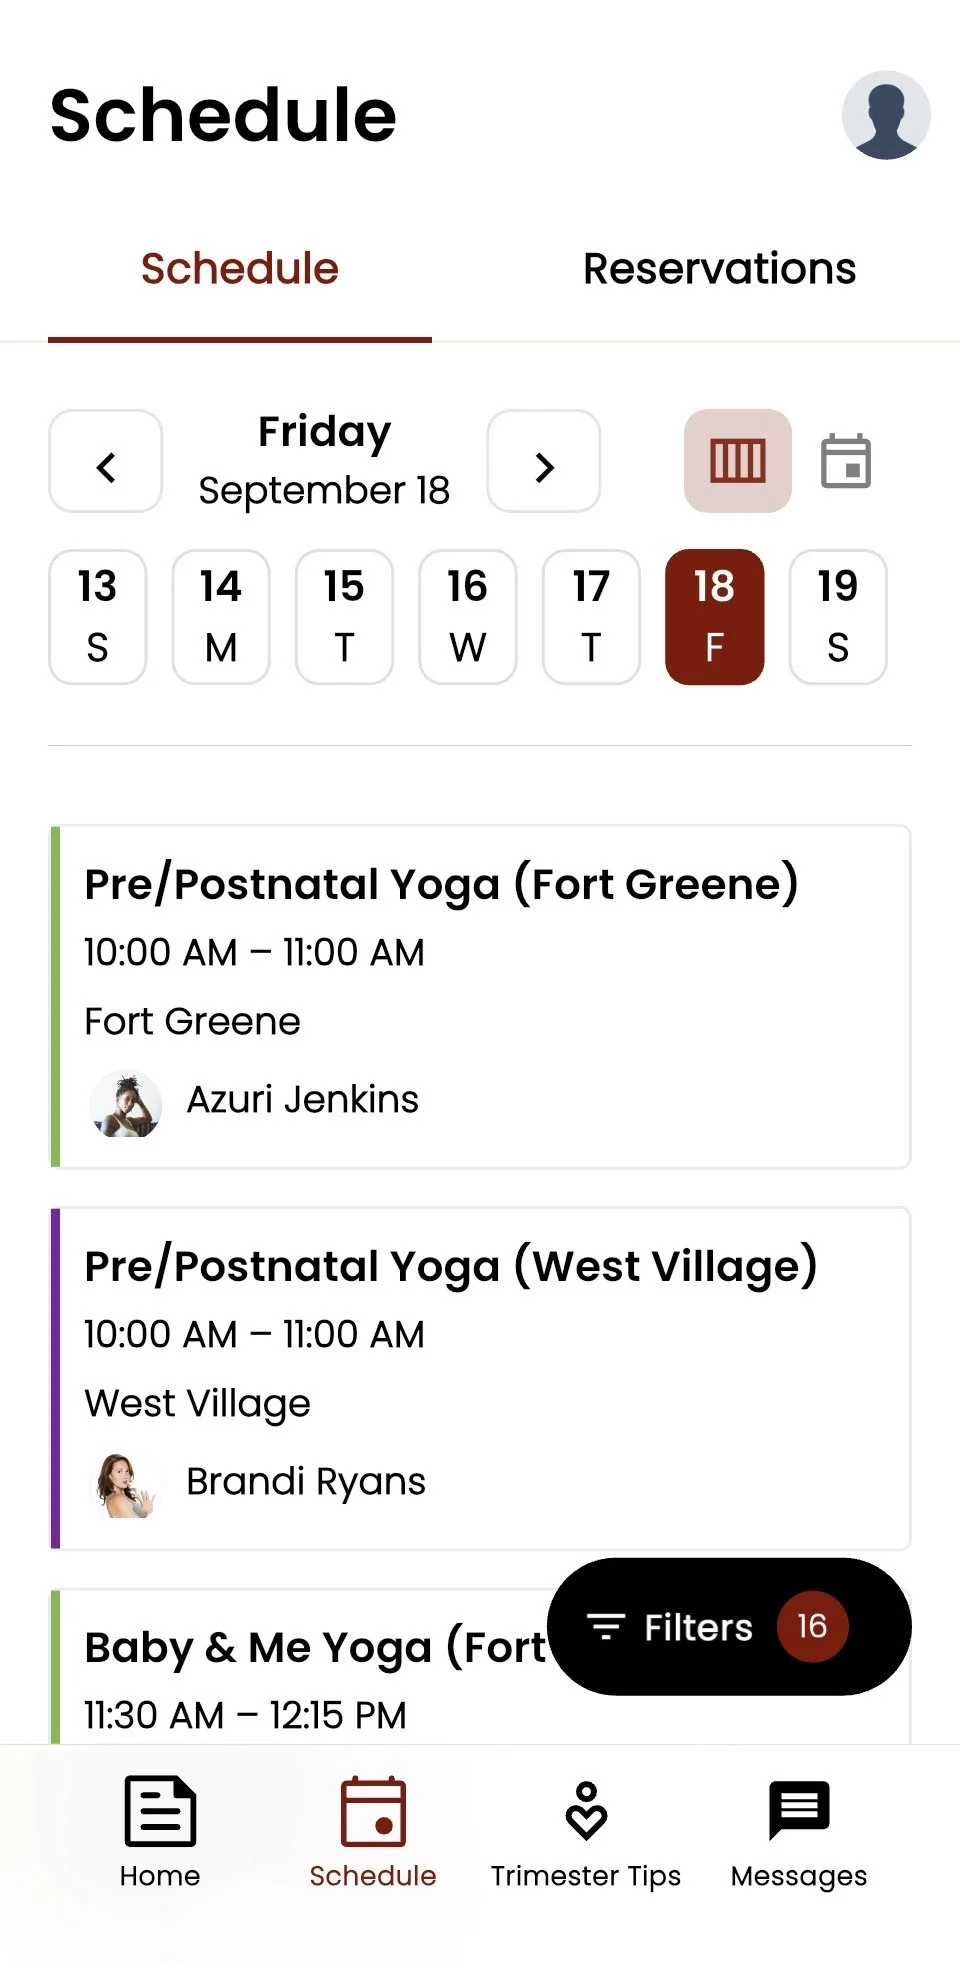
Task: Open Messages chat icon
Action: (799, 1811)
